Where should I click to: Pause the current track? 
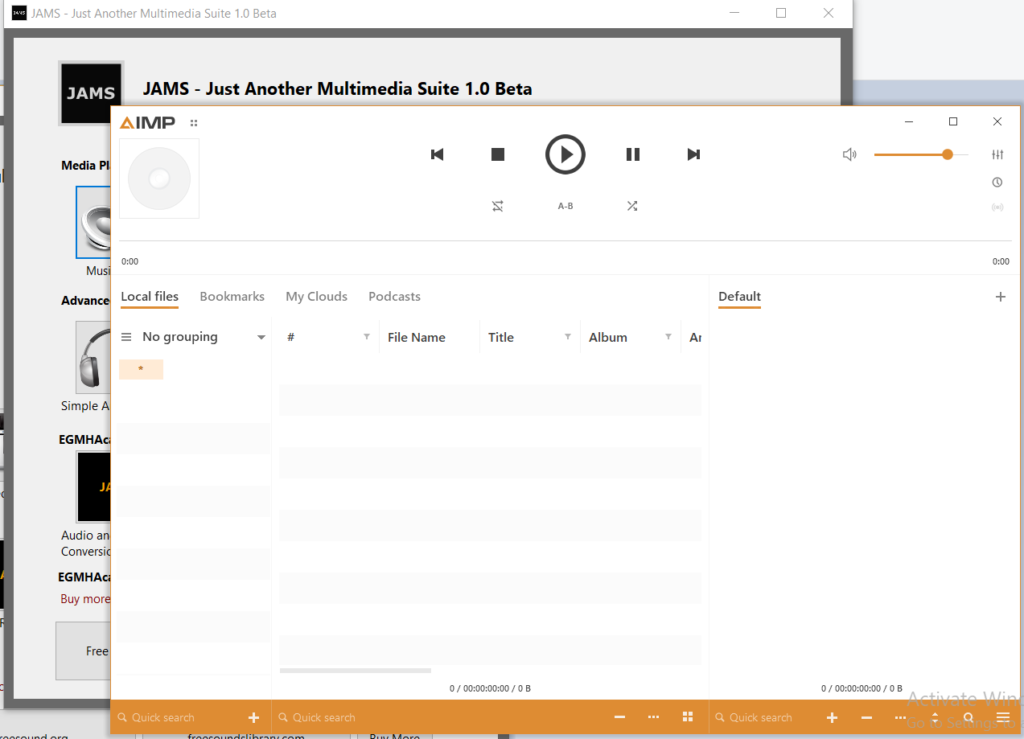pyautogui.click(x=632, y=155)
